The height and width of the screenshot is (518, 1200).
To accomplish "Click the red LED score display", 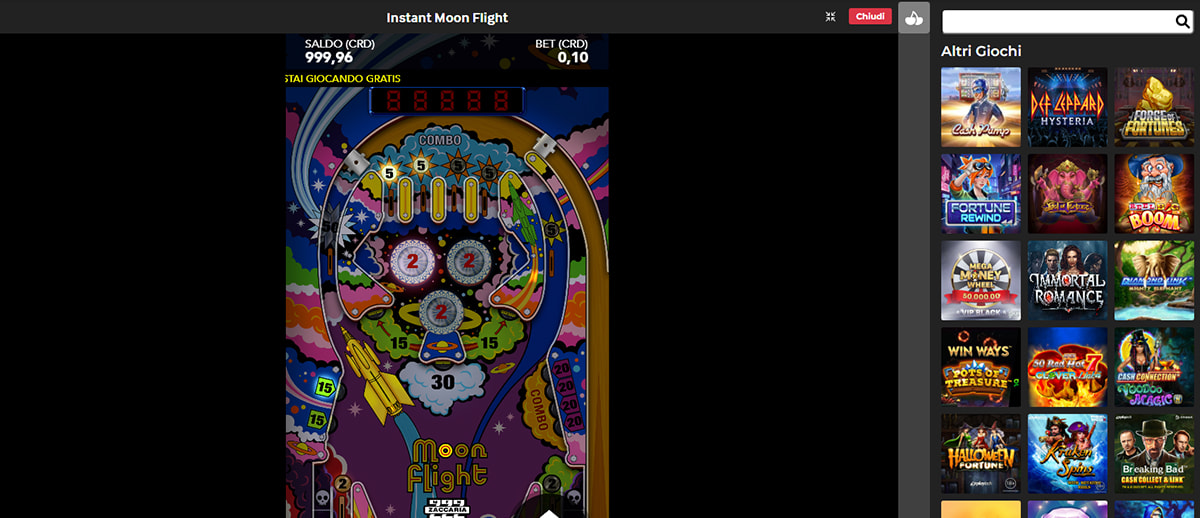I will point(447,99).
